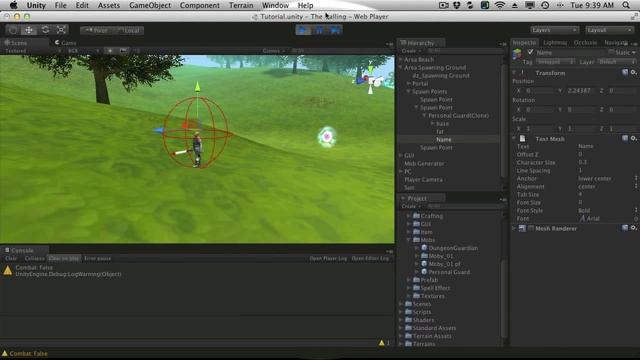Viewport: 640px width, 360px height.
Task: Open the Terrain menu in menu bar
Action: [241, 5]
